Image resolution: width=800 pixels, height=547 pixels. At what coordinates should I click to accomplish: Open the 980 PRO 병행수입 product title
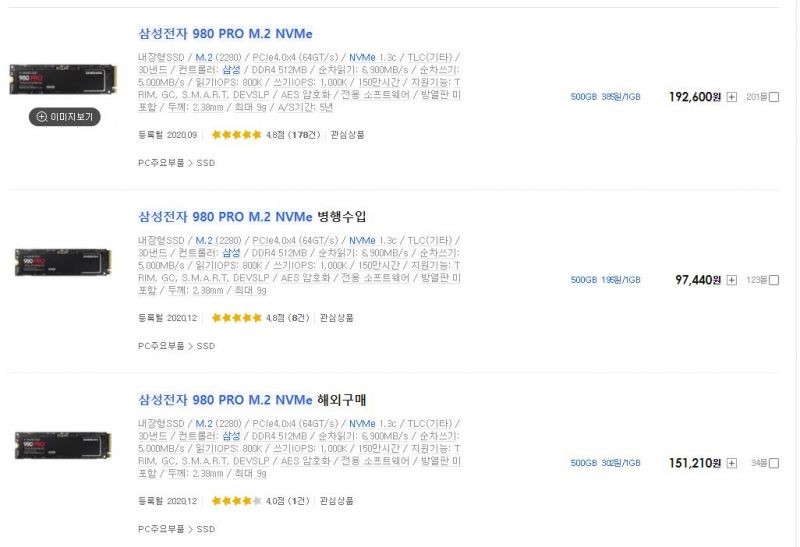[252, 217]
